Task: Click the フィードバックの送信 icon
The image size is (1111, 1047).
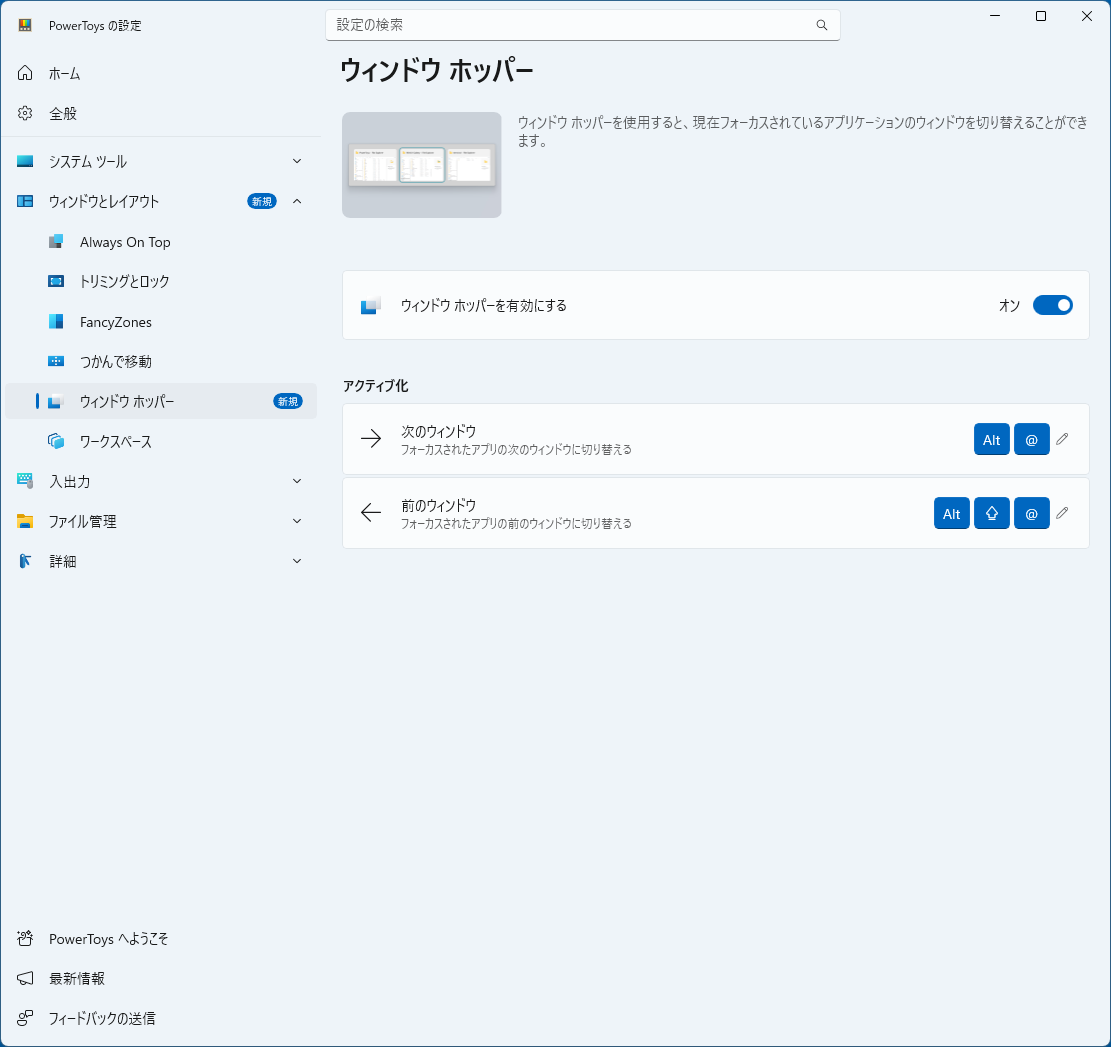Action: (x=25, y=1018)
